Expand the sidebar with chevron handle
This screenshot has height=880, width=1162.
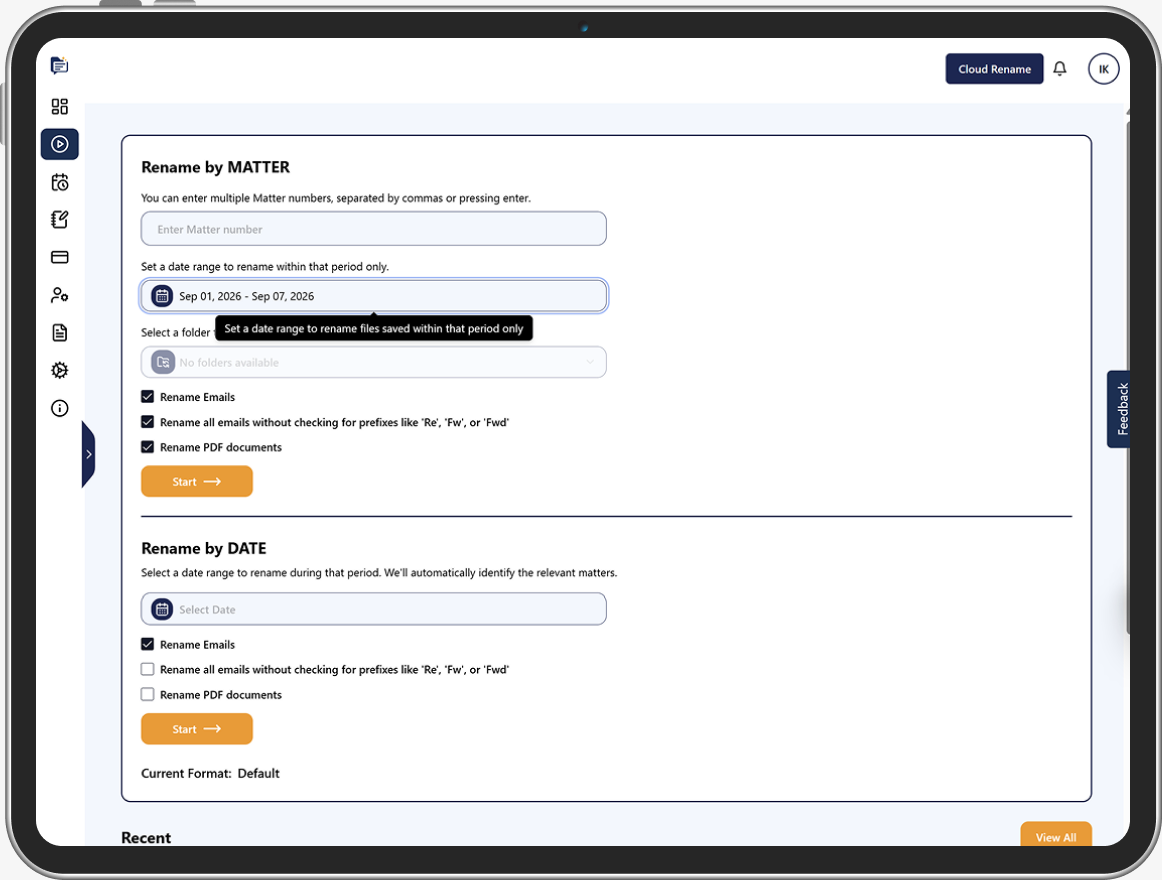88,454
